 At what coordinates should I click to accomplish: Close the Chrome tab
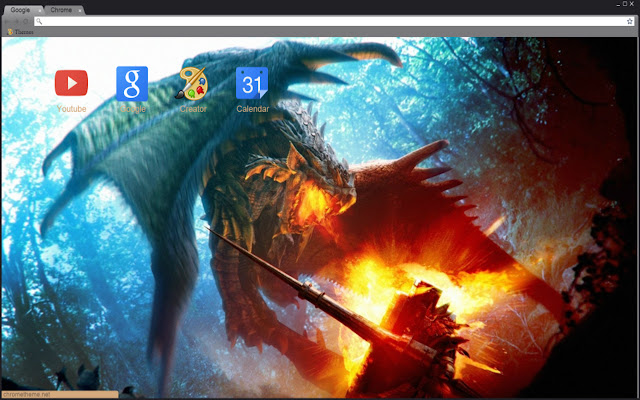(x=80, y=11)
